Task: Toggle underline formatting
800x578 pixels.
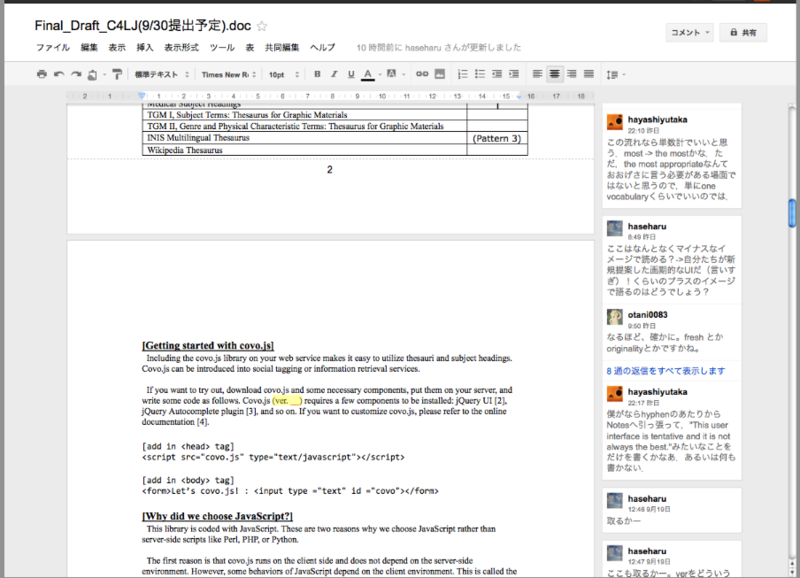Action: 351,74
